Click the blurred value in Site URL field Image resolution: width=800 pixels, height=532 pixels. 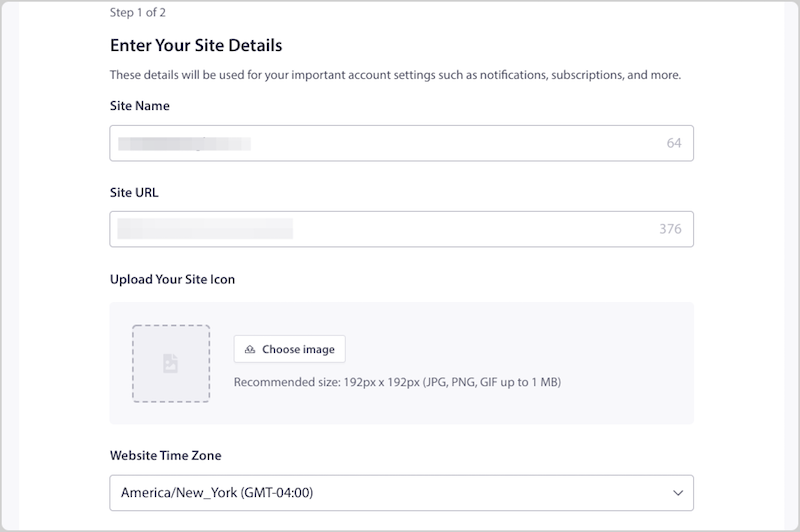tap(205, 229)
